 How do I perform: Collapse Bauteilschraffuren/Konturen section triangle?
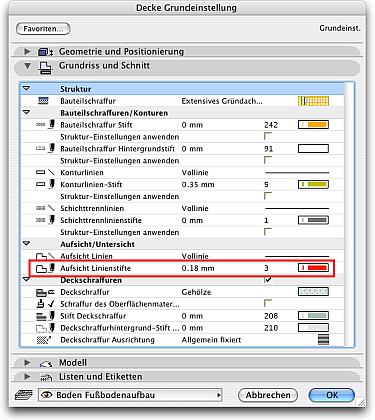[26, 113]
